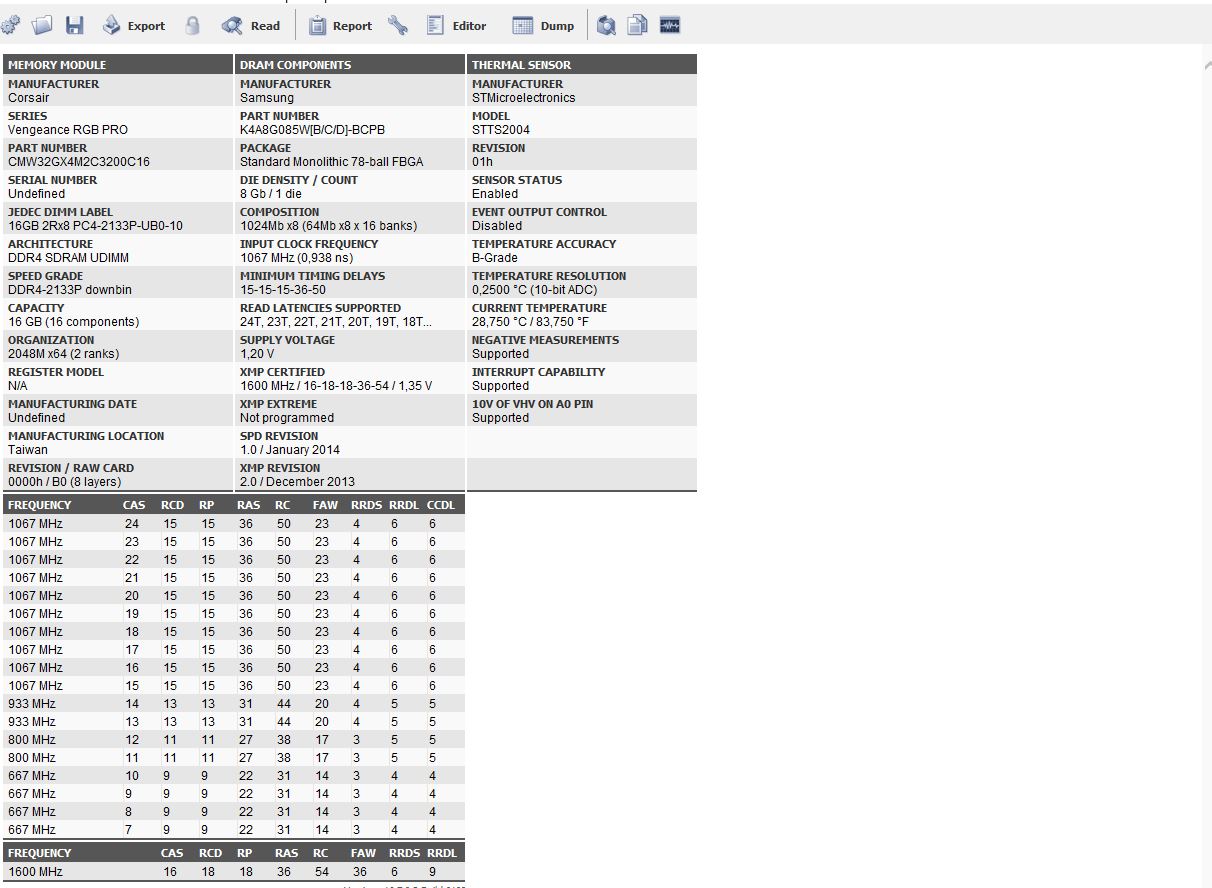Click read latencies supported value
1212x888 pixels.
[x=336, y=322]
